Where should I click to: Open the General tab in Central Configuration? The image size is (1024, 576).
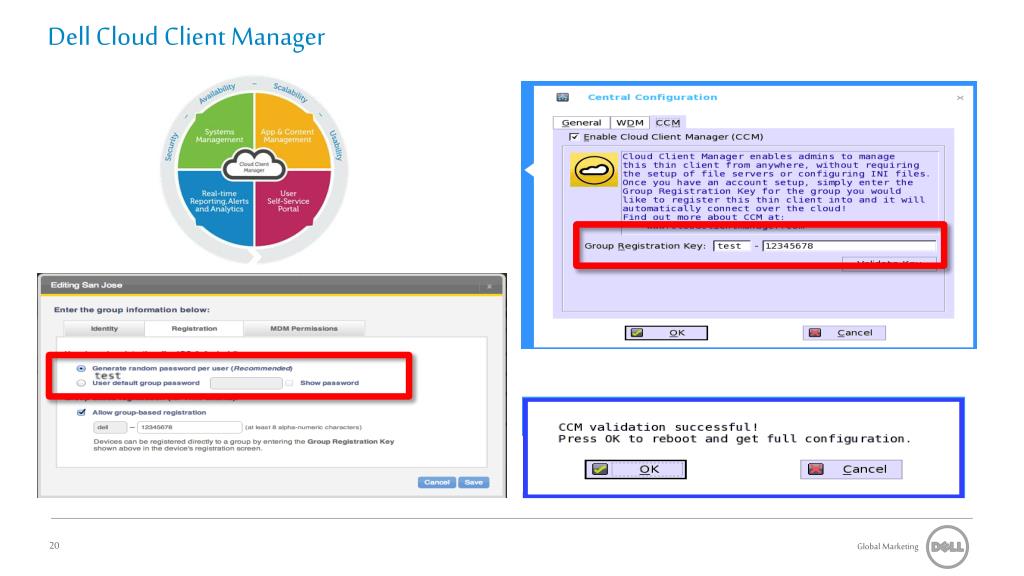coord(581,123)
